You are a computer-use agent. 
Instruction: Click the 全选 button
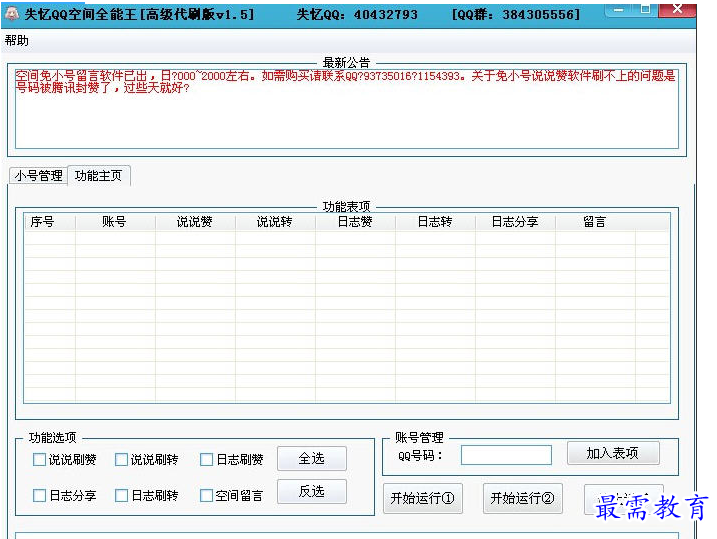(x=312, y=459)
